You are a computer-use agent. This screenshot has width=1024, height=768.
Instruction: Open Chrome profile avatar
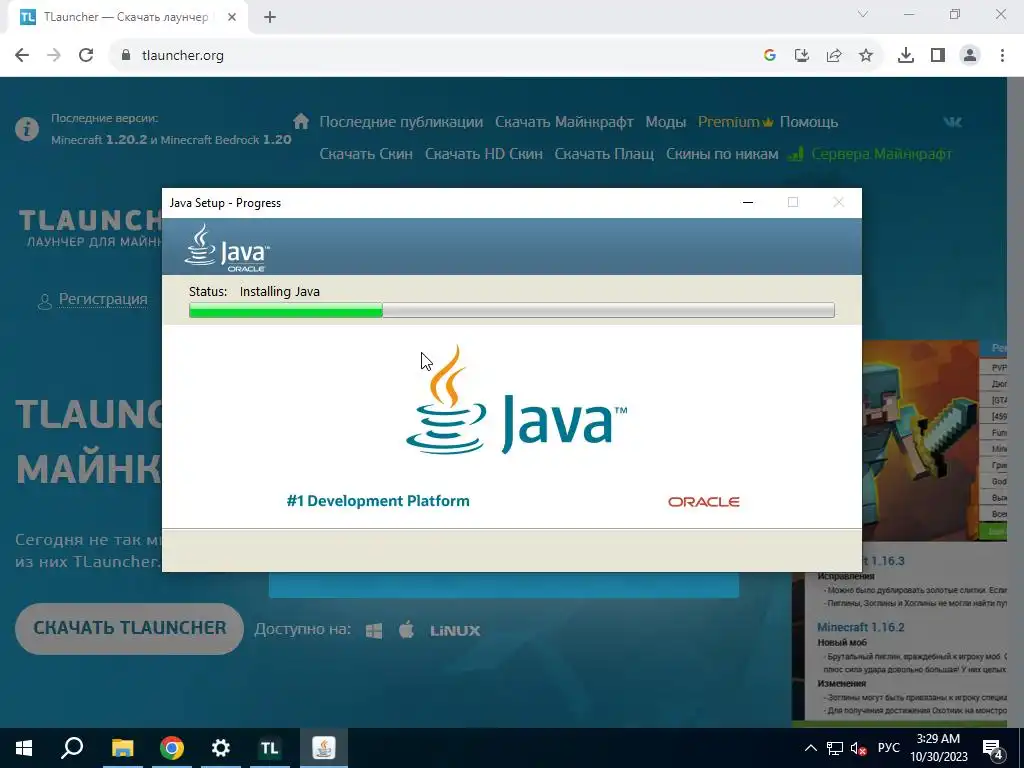click(970, 56)
